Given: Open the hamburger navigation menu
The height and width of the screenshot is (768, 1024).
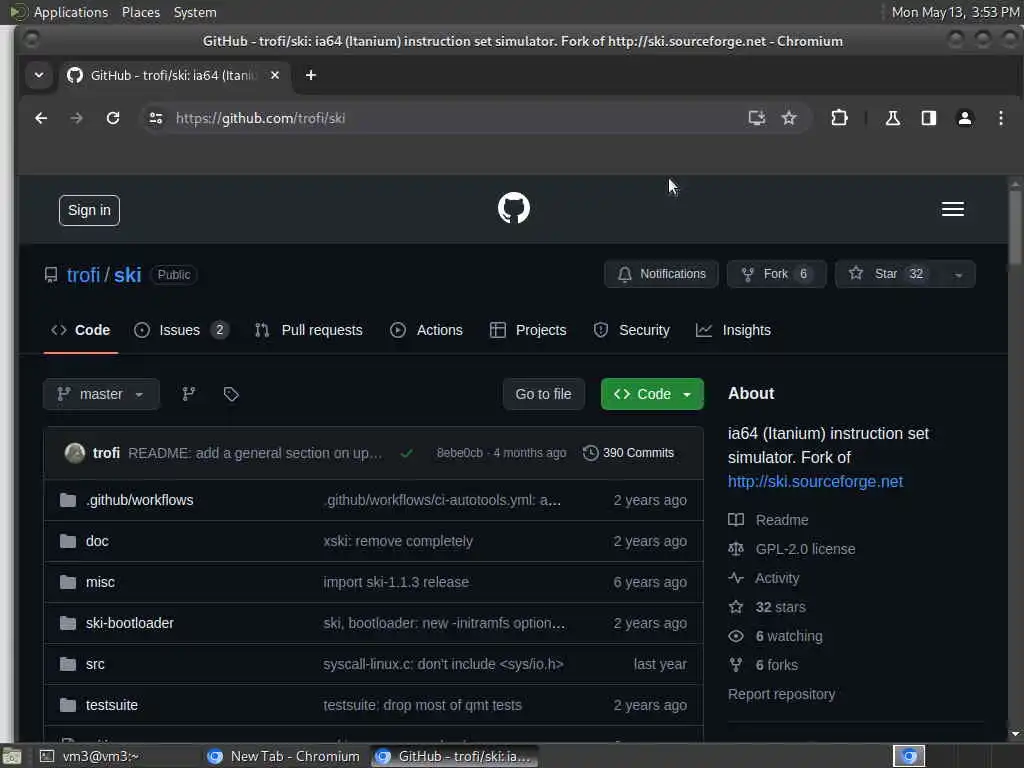Looking at the screenshot, I should coord(952,209).
